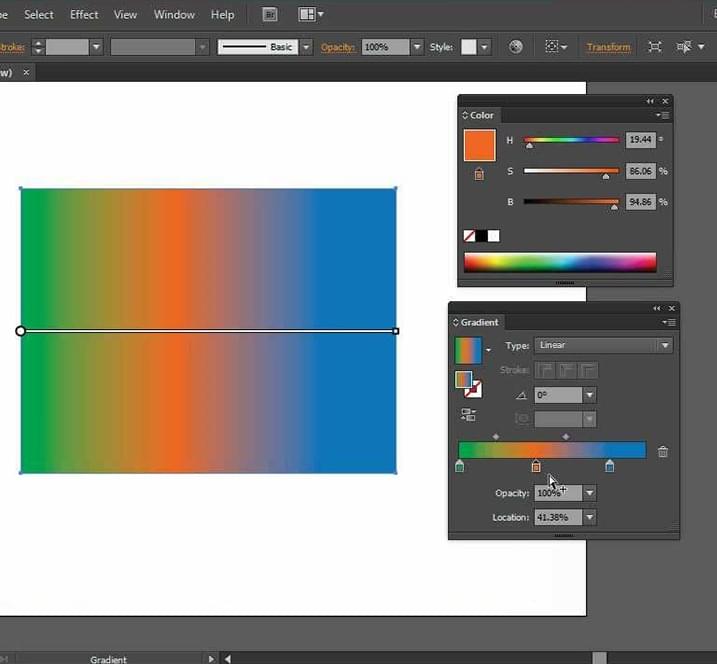Click the Bridge icon in menu bar

pyautogui.click(x=269, y=14)
